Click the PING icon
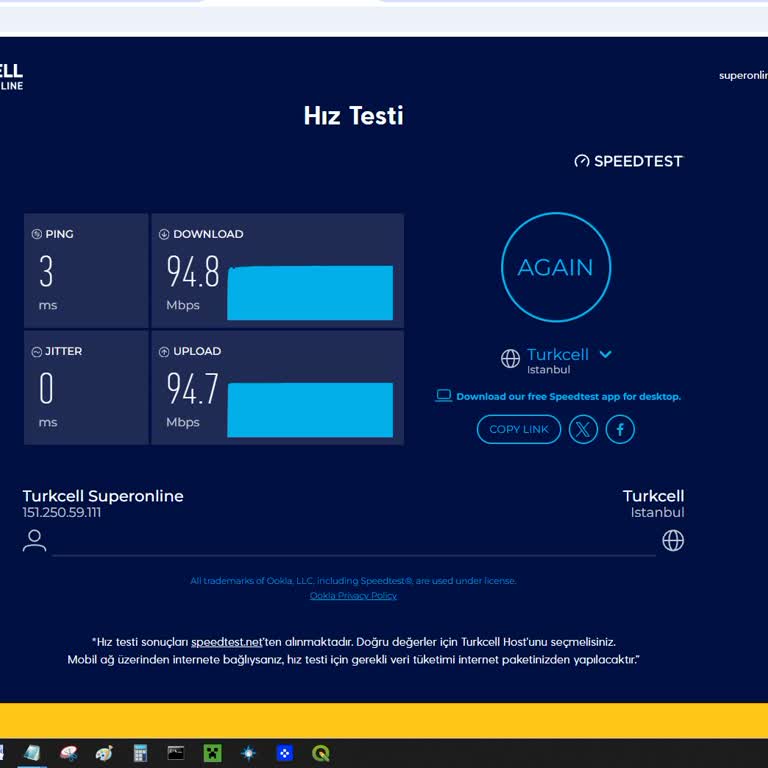 click(x=37, y=234)
